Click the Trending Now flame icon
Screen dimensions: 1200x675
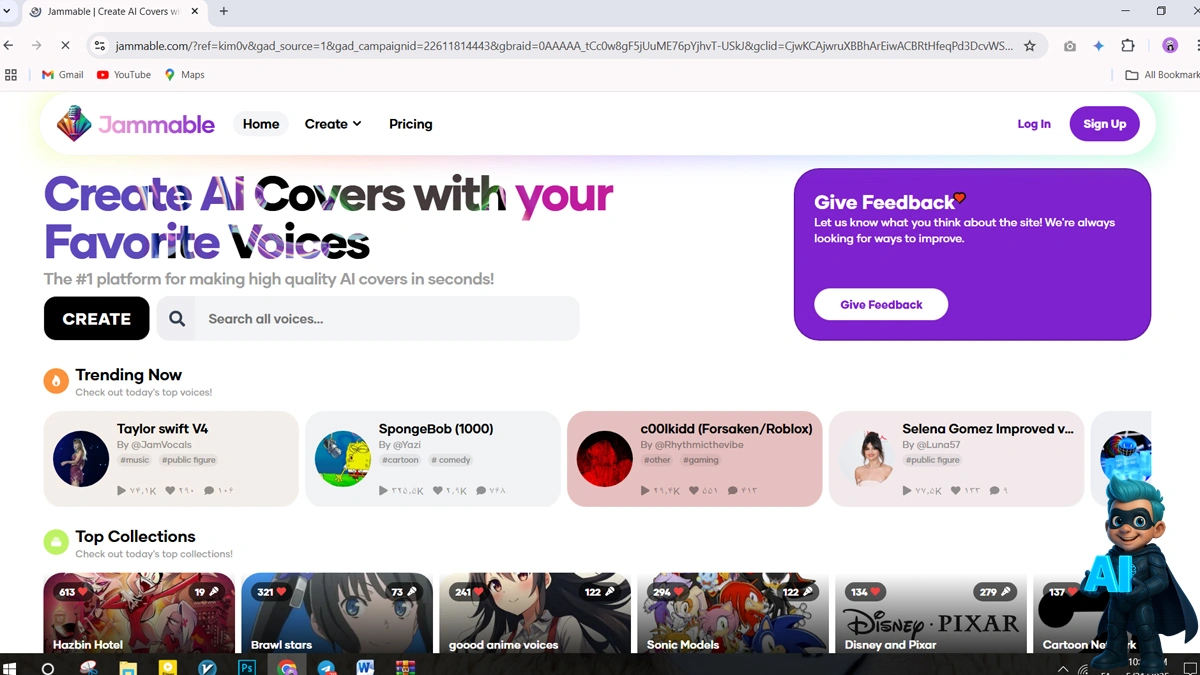click(56, 381)
